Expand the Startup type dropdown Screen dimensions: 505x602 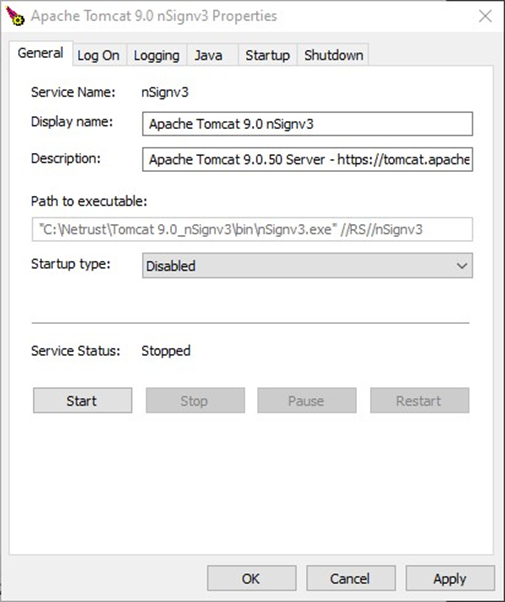pyautogui.click(x=307, y=266)
